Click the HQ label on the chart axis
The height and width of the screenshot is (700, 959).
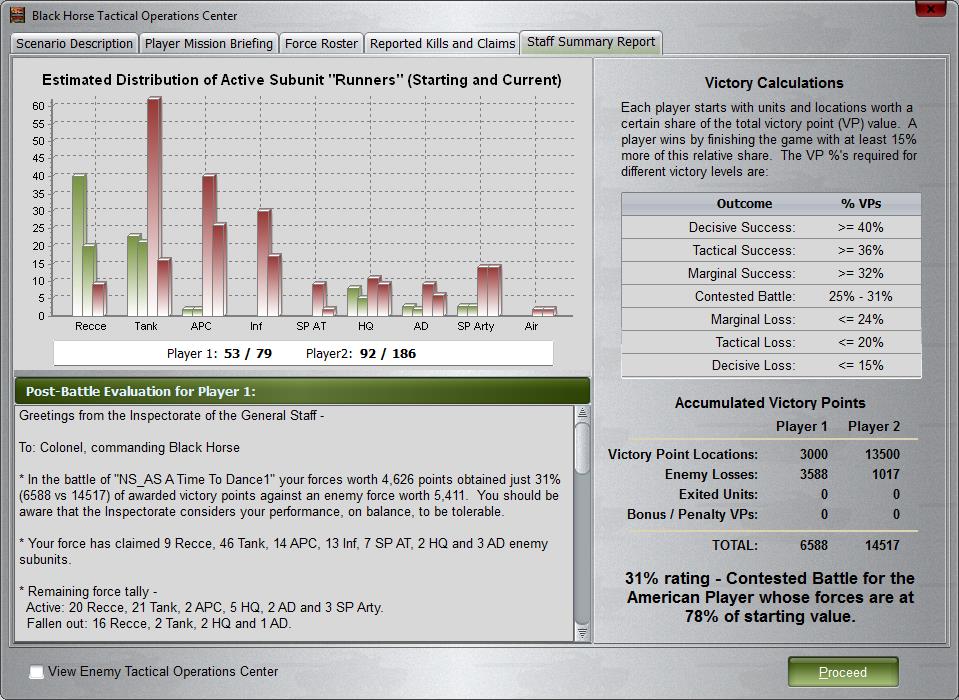coord(366,326)
